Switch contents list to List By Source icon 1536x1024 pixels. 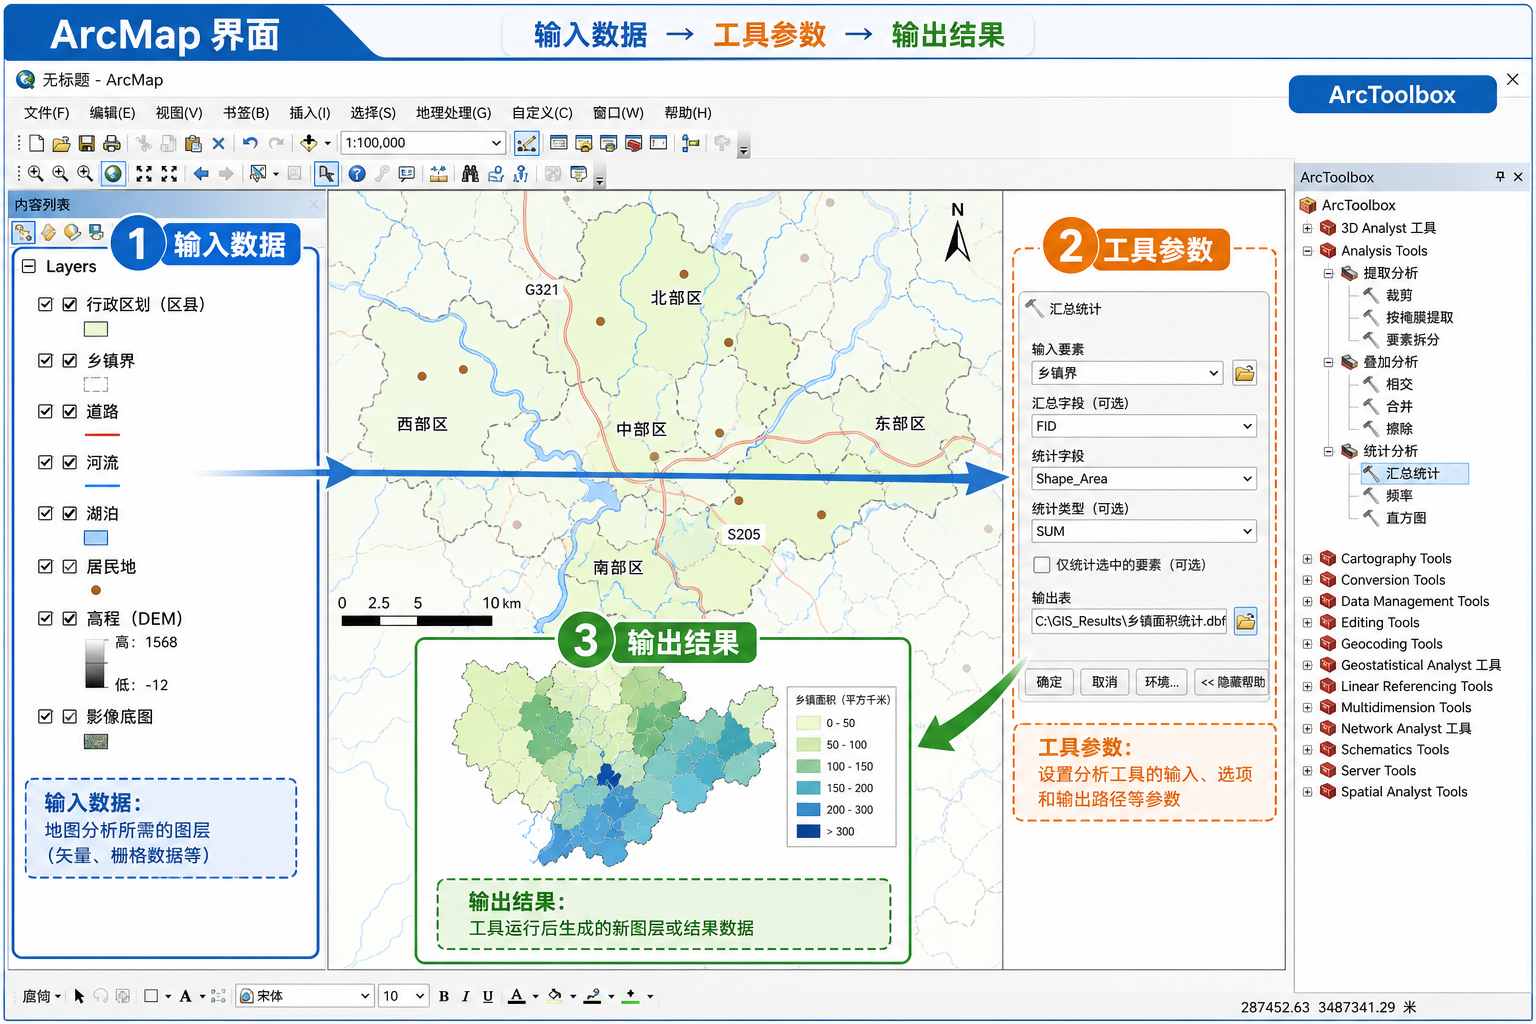[x=48, y=232]
